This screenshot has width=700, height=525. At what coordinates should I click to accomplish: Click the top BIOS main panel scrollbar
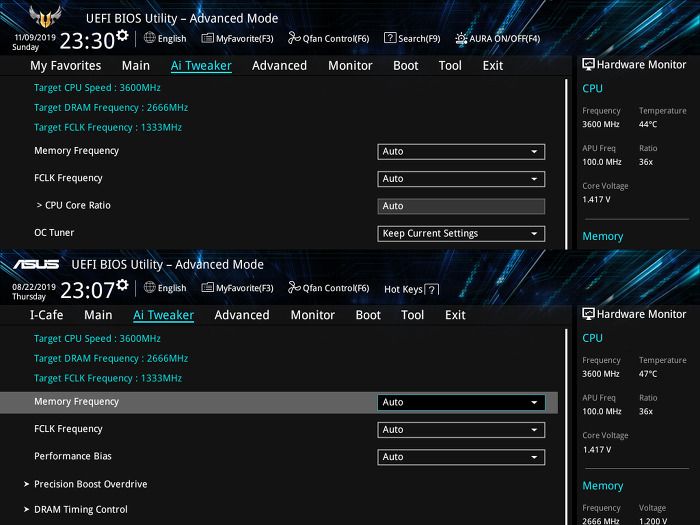coord(566,164)
